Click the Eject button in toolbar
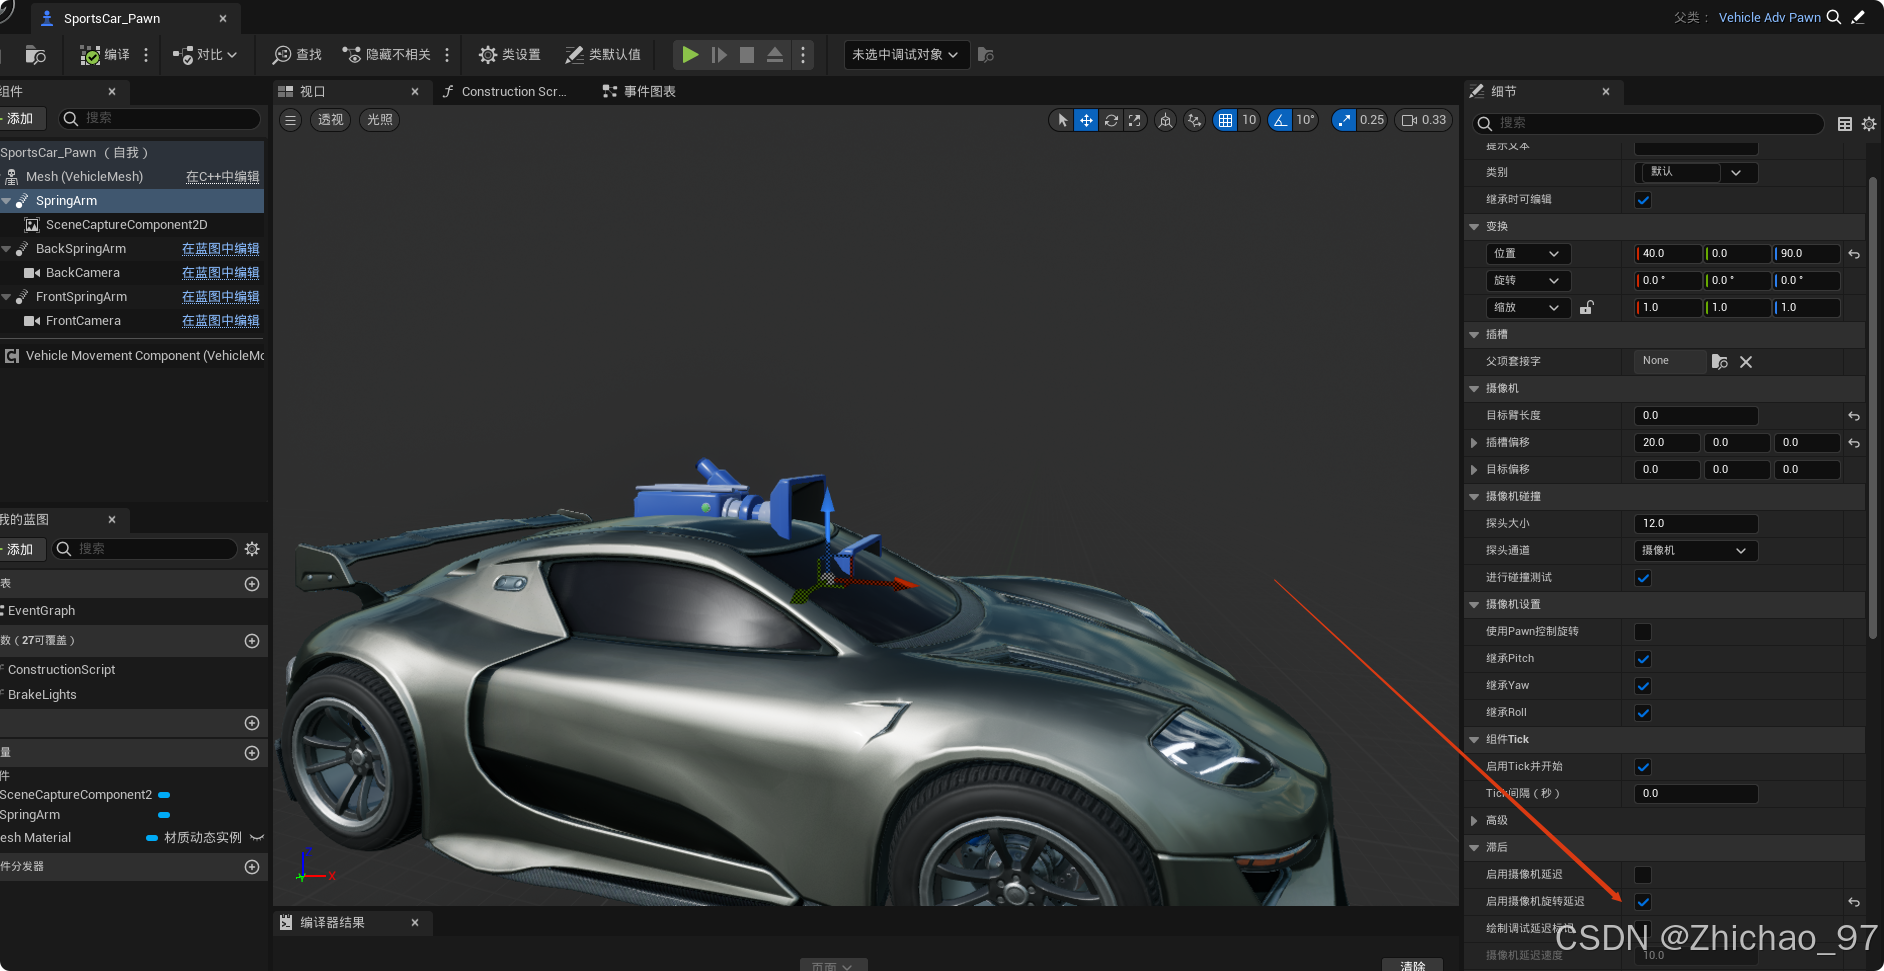This screenshot has height=971, width=1884. tap(775, 55)
